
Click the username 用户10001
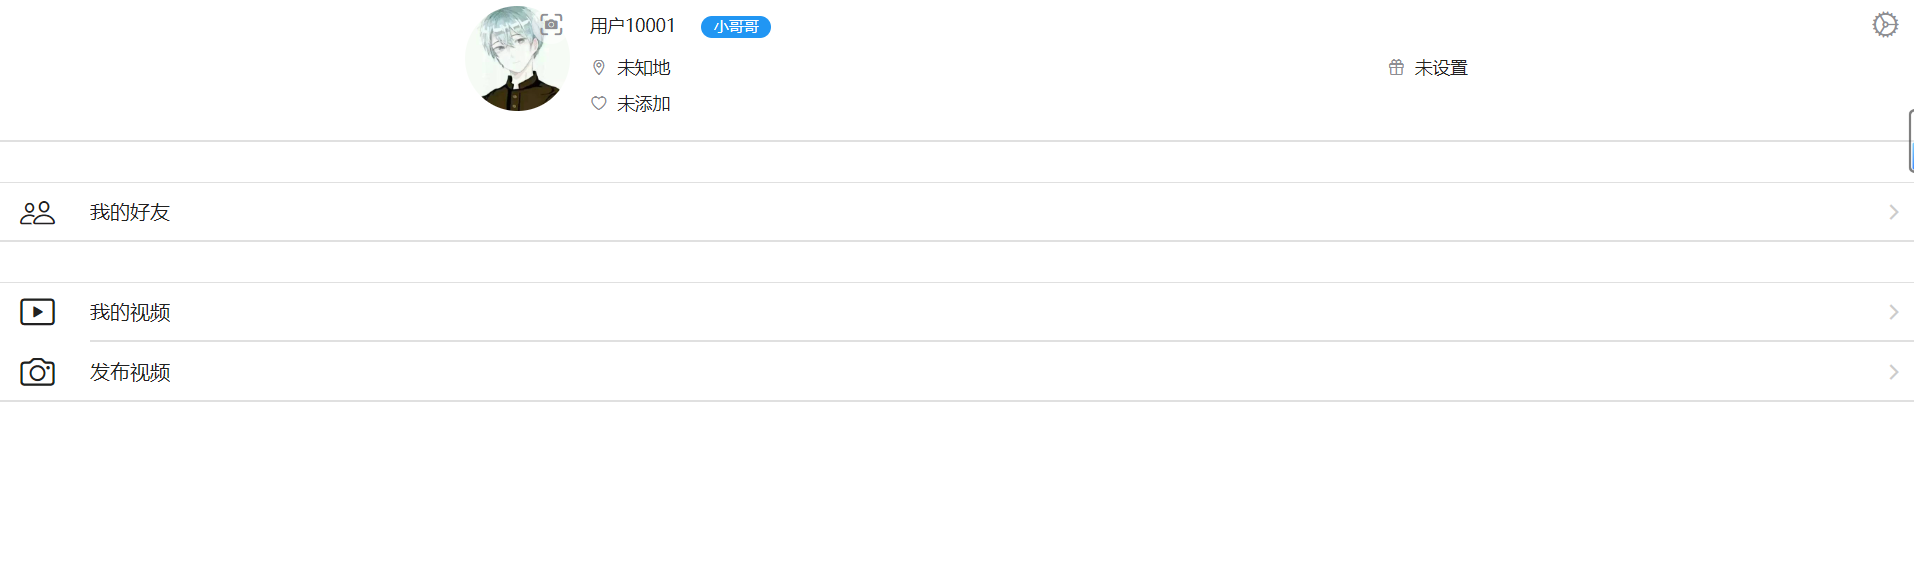coord(632,26)
